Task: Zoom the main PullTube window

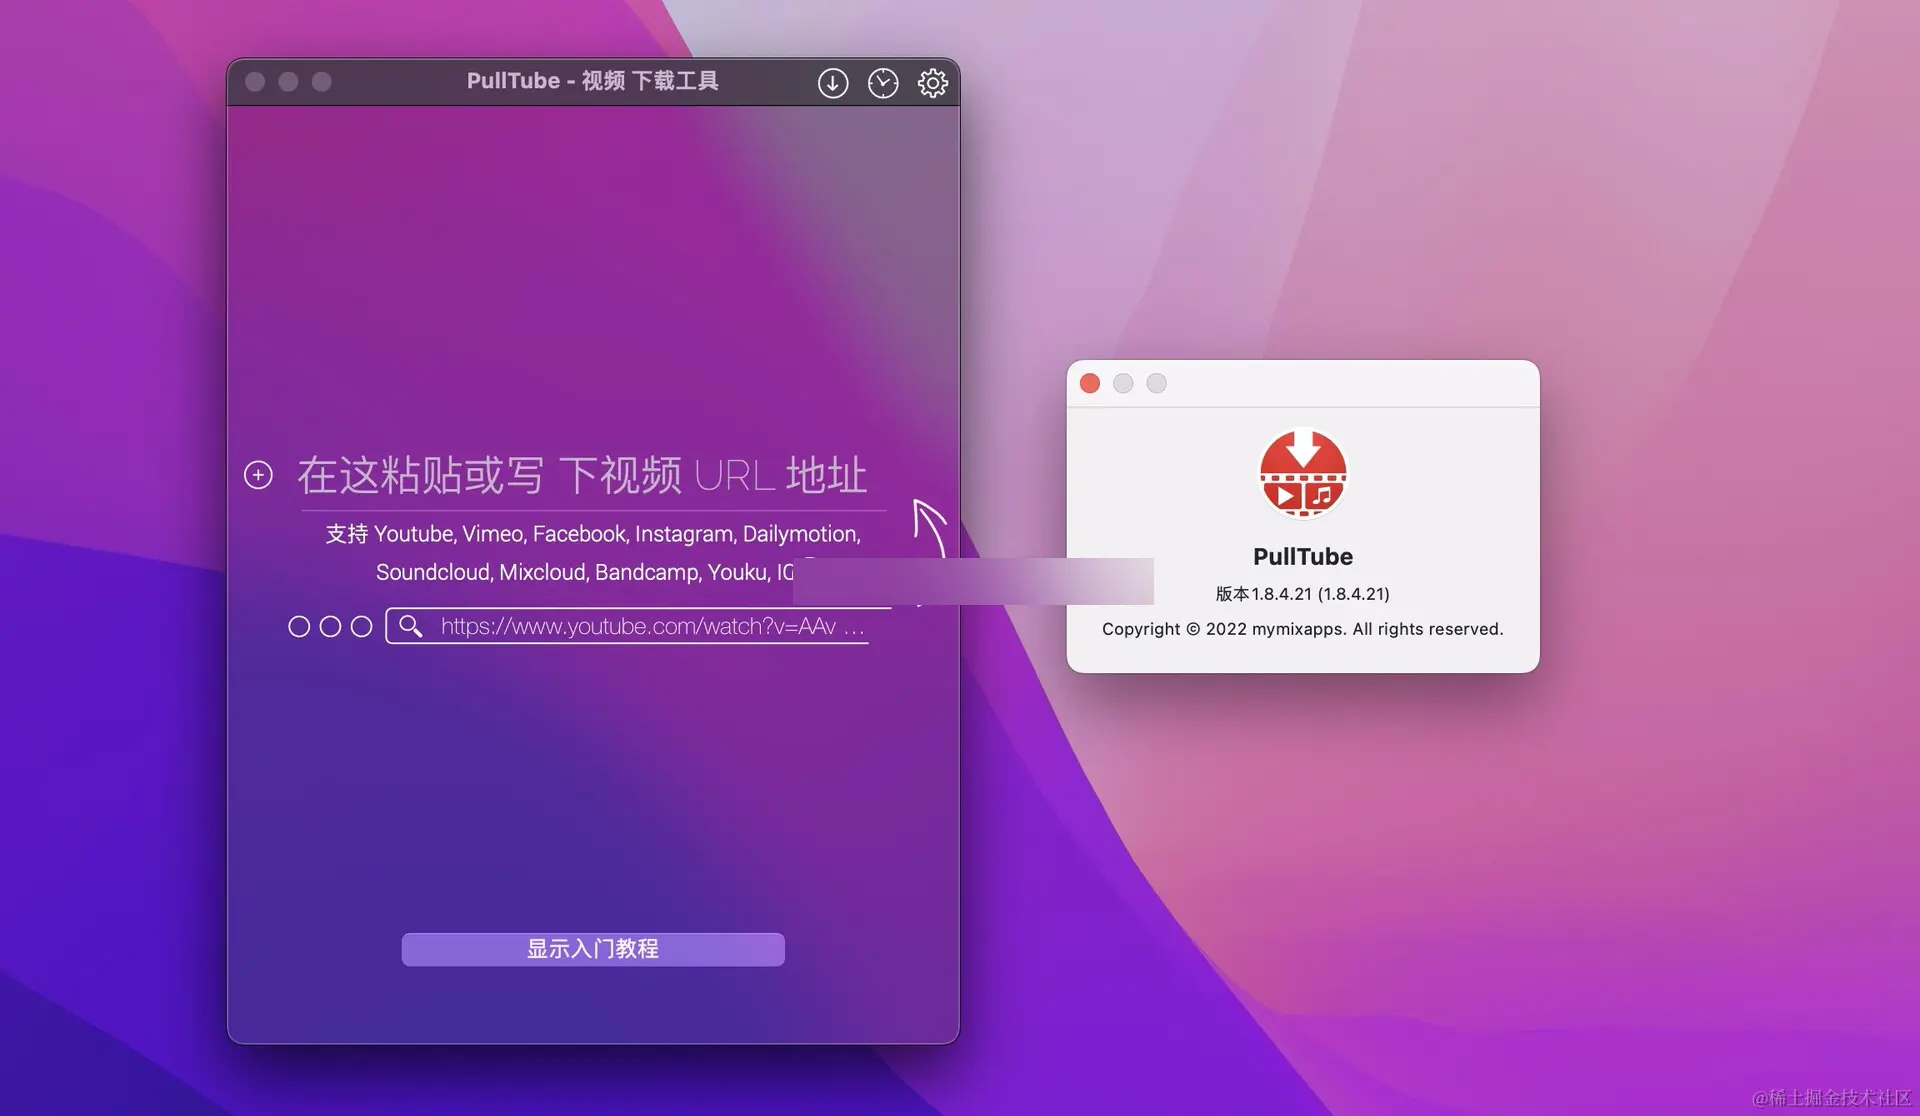Action: pos(321,82)
